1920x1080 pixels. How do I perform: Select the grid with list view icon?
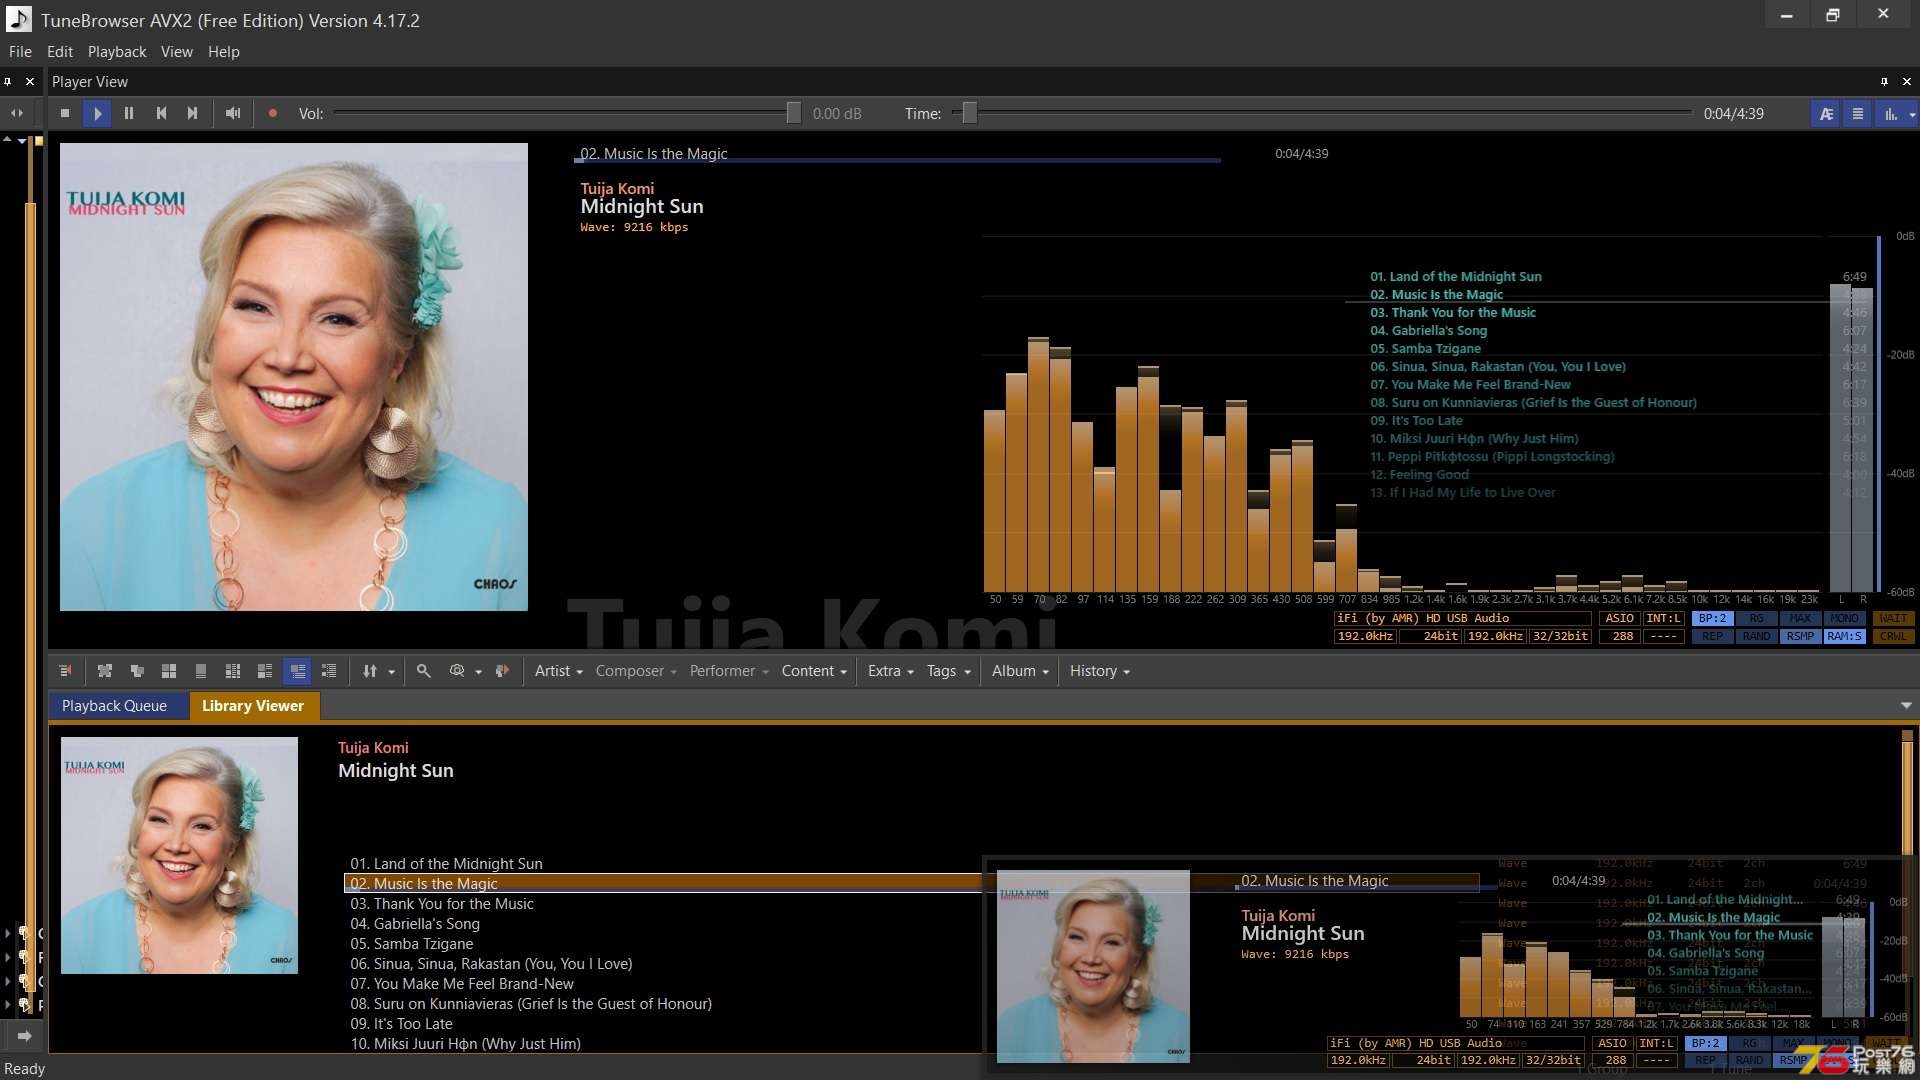coord(233,671)
